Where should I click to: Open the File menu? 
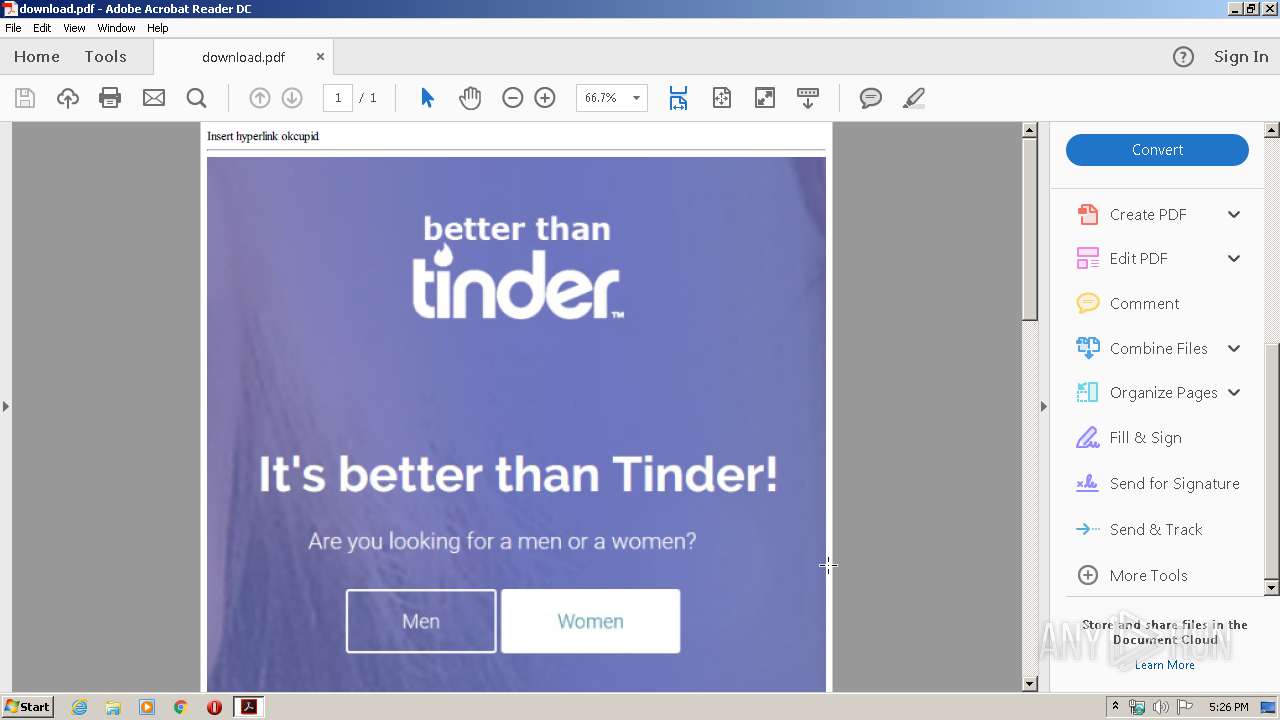[x=13, y=28]
